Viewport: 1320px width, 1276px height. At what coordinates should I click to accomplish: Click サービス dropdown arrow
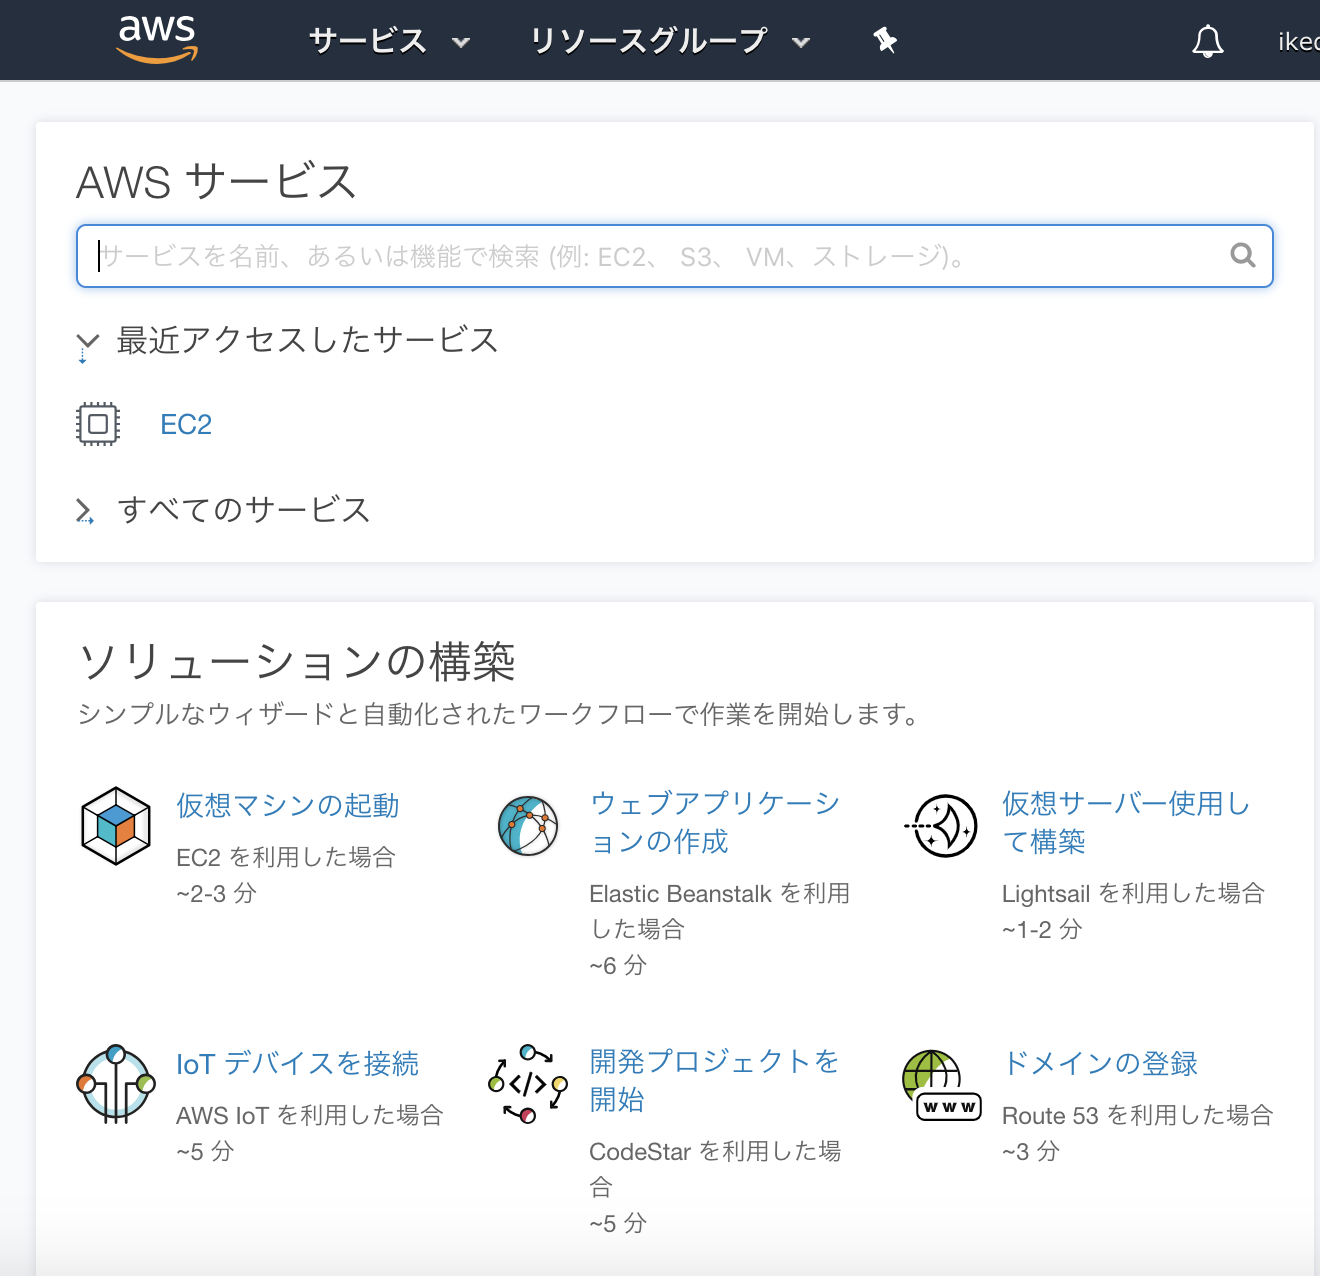click(461, 43)
